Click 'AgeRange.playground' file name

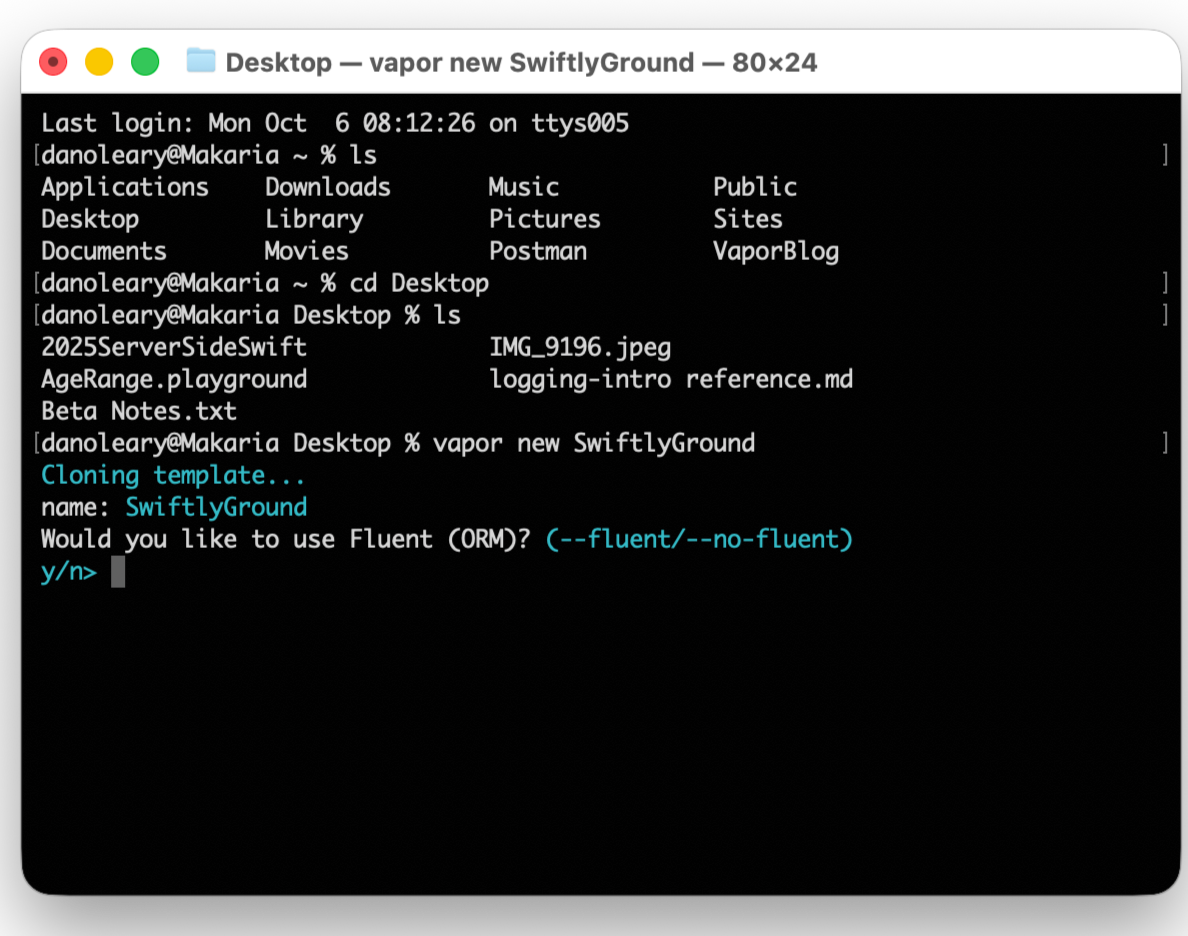[x=174, y=380]
